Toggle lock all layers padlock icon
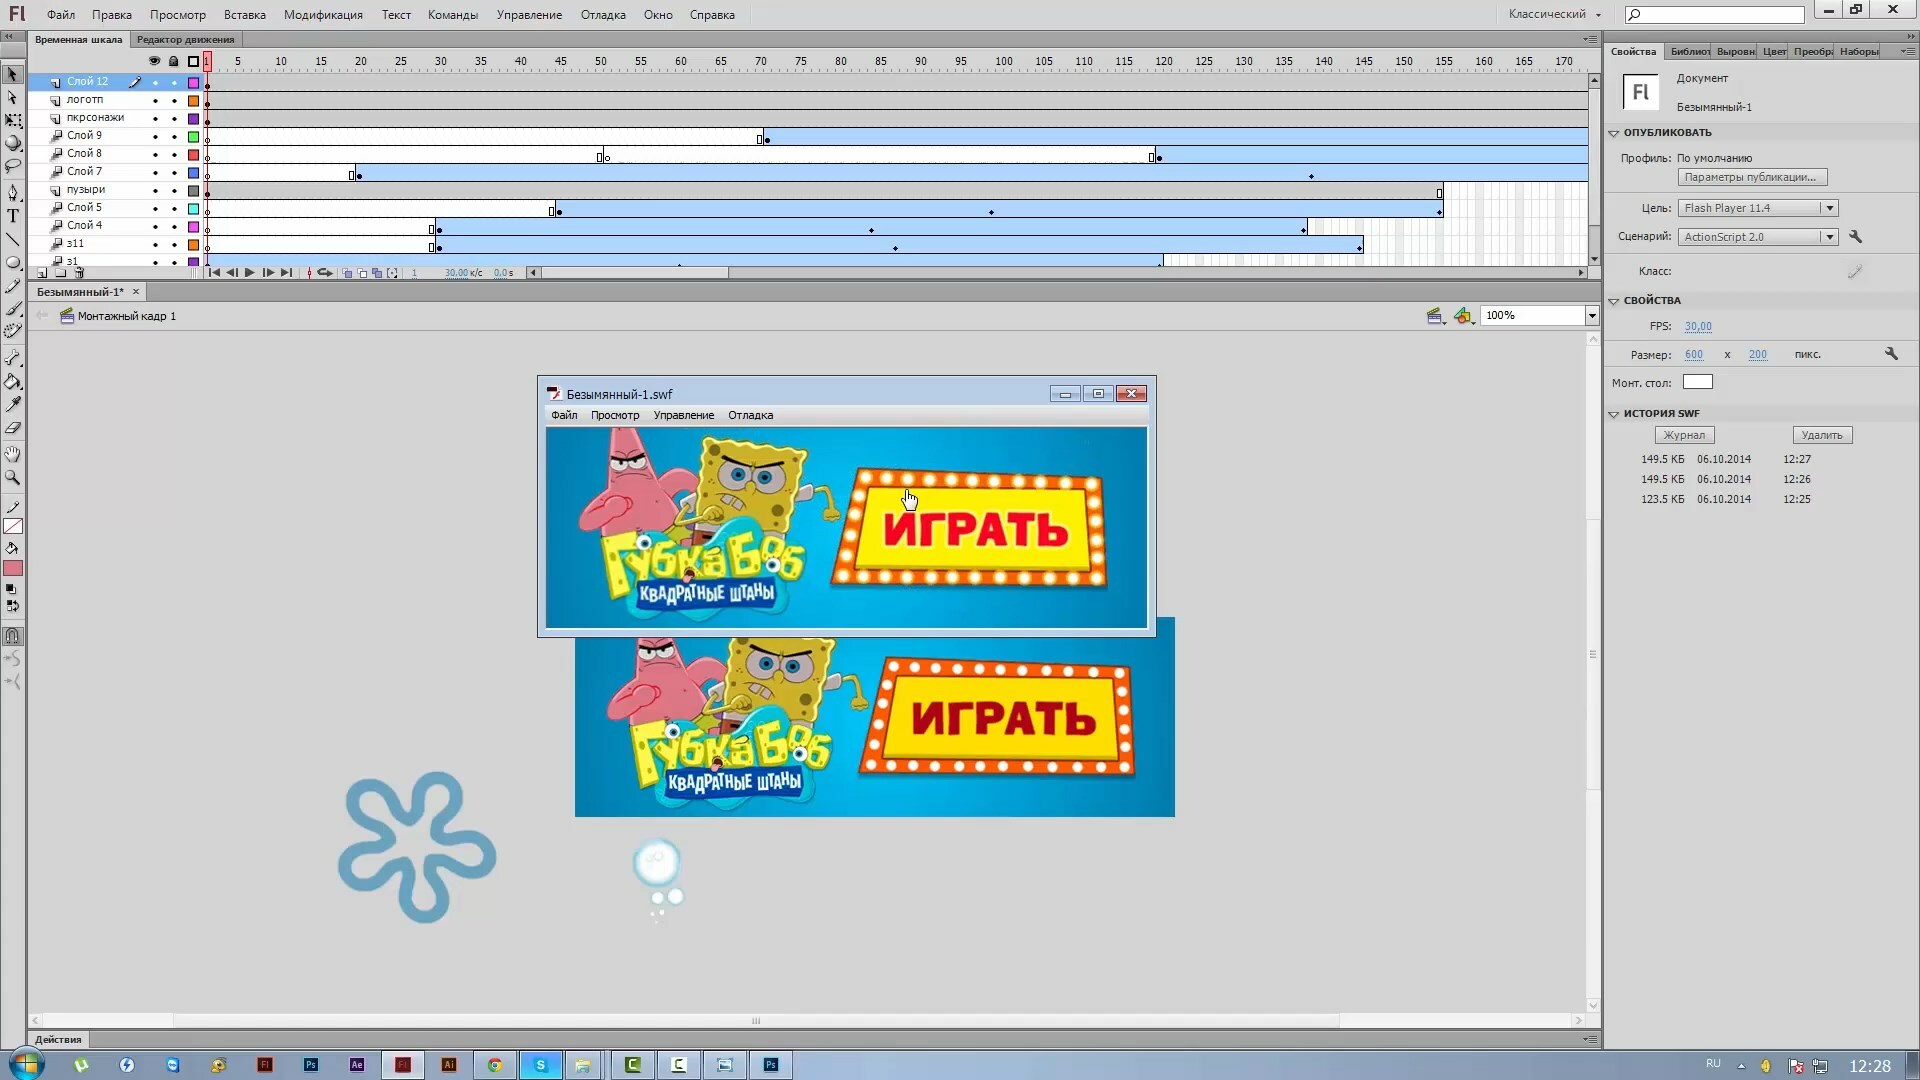This screenshot has width=1920, height=1080. 174,61
